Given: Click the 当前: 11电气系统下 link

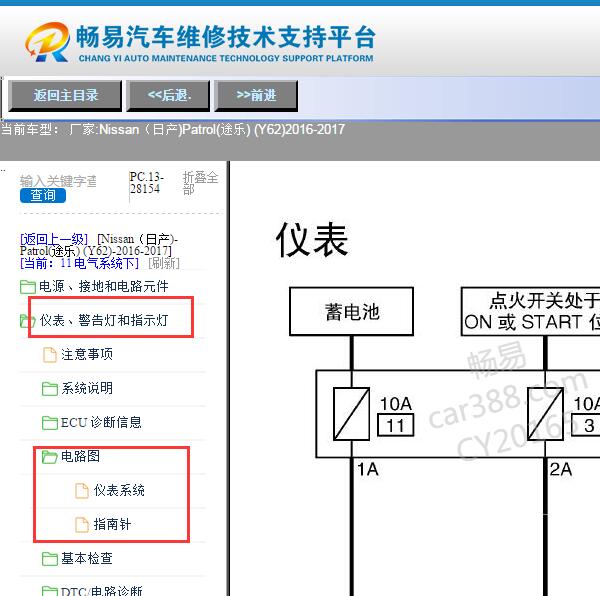Looking at the screenshot, I should click(79, 263).
